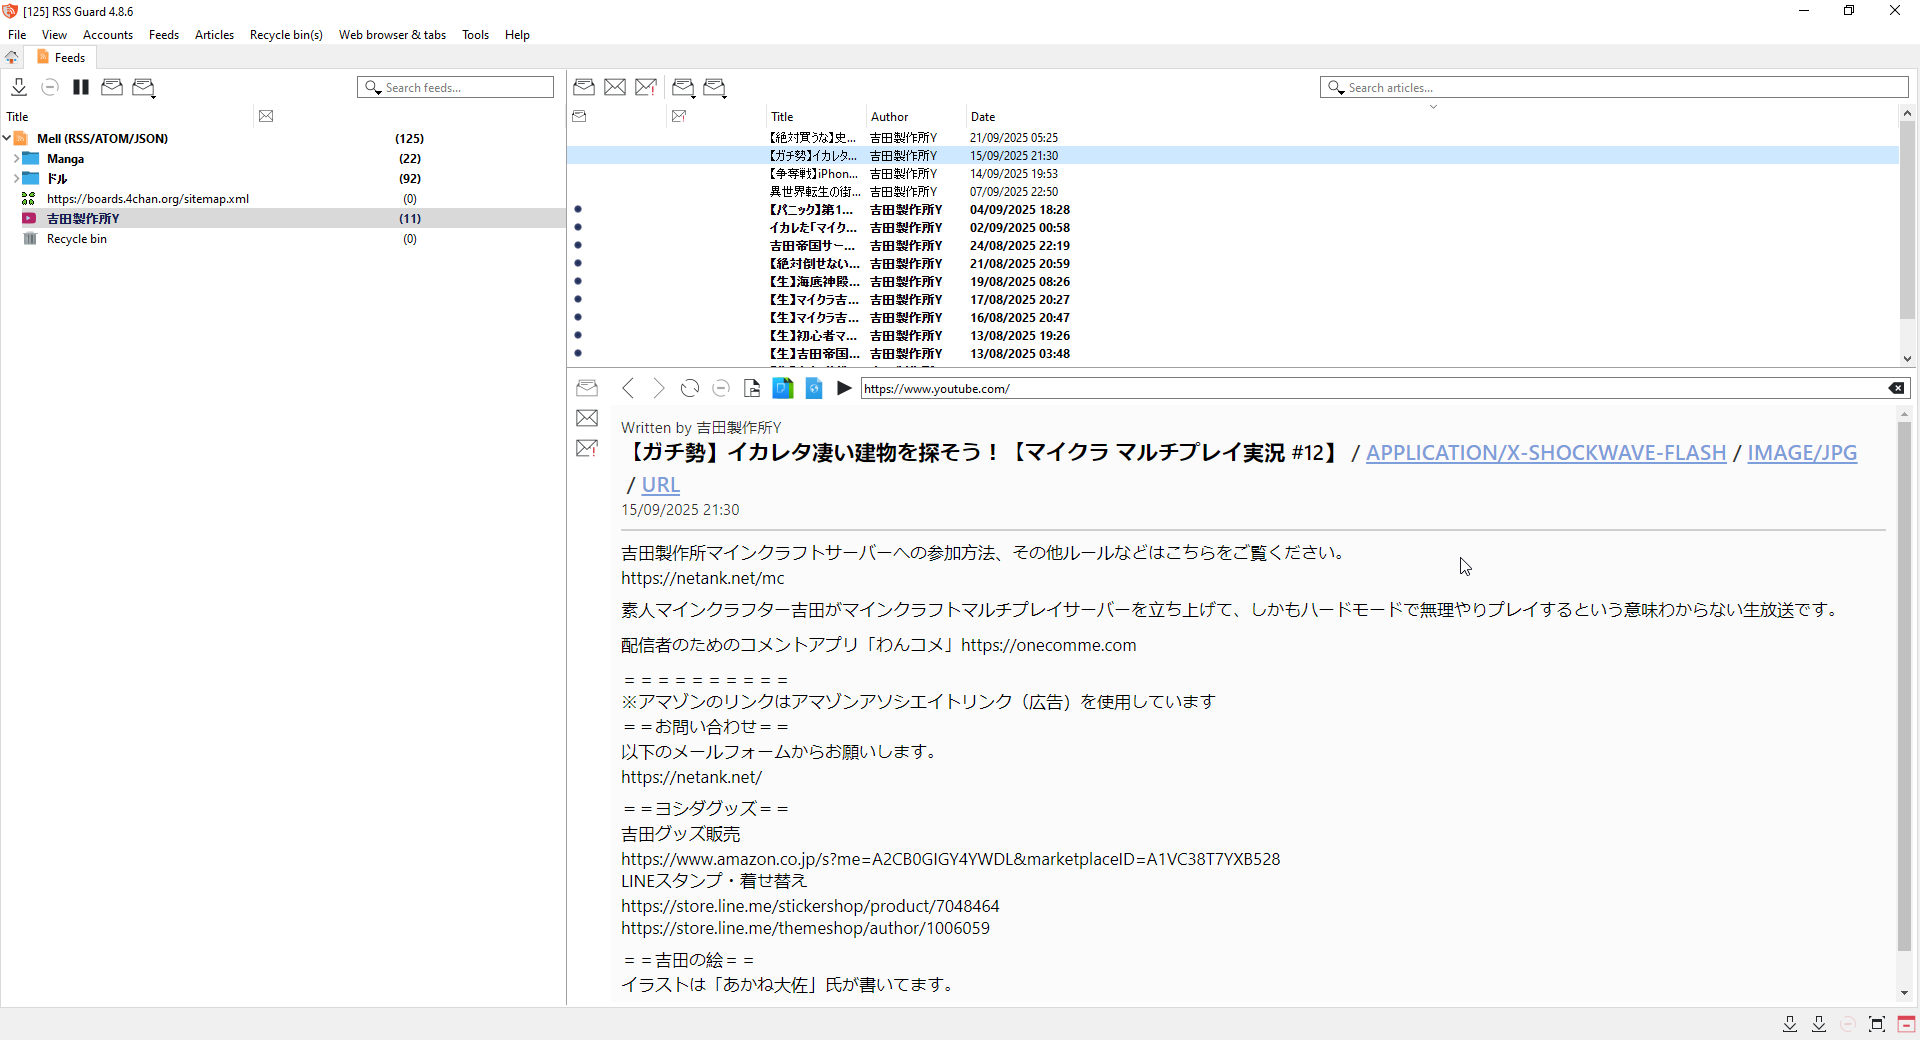Open feed display options dropdown in feeds toolbar
This screenshot has width=1920, height=1040.
click(144, 87)
